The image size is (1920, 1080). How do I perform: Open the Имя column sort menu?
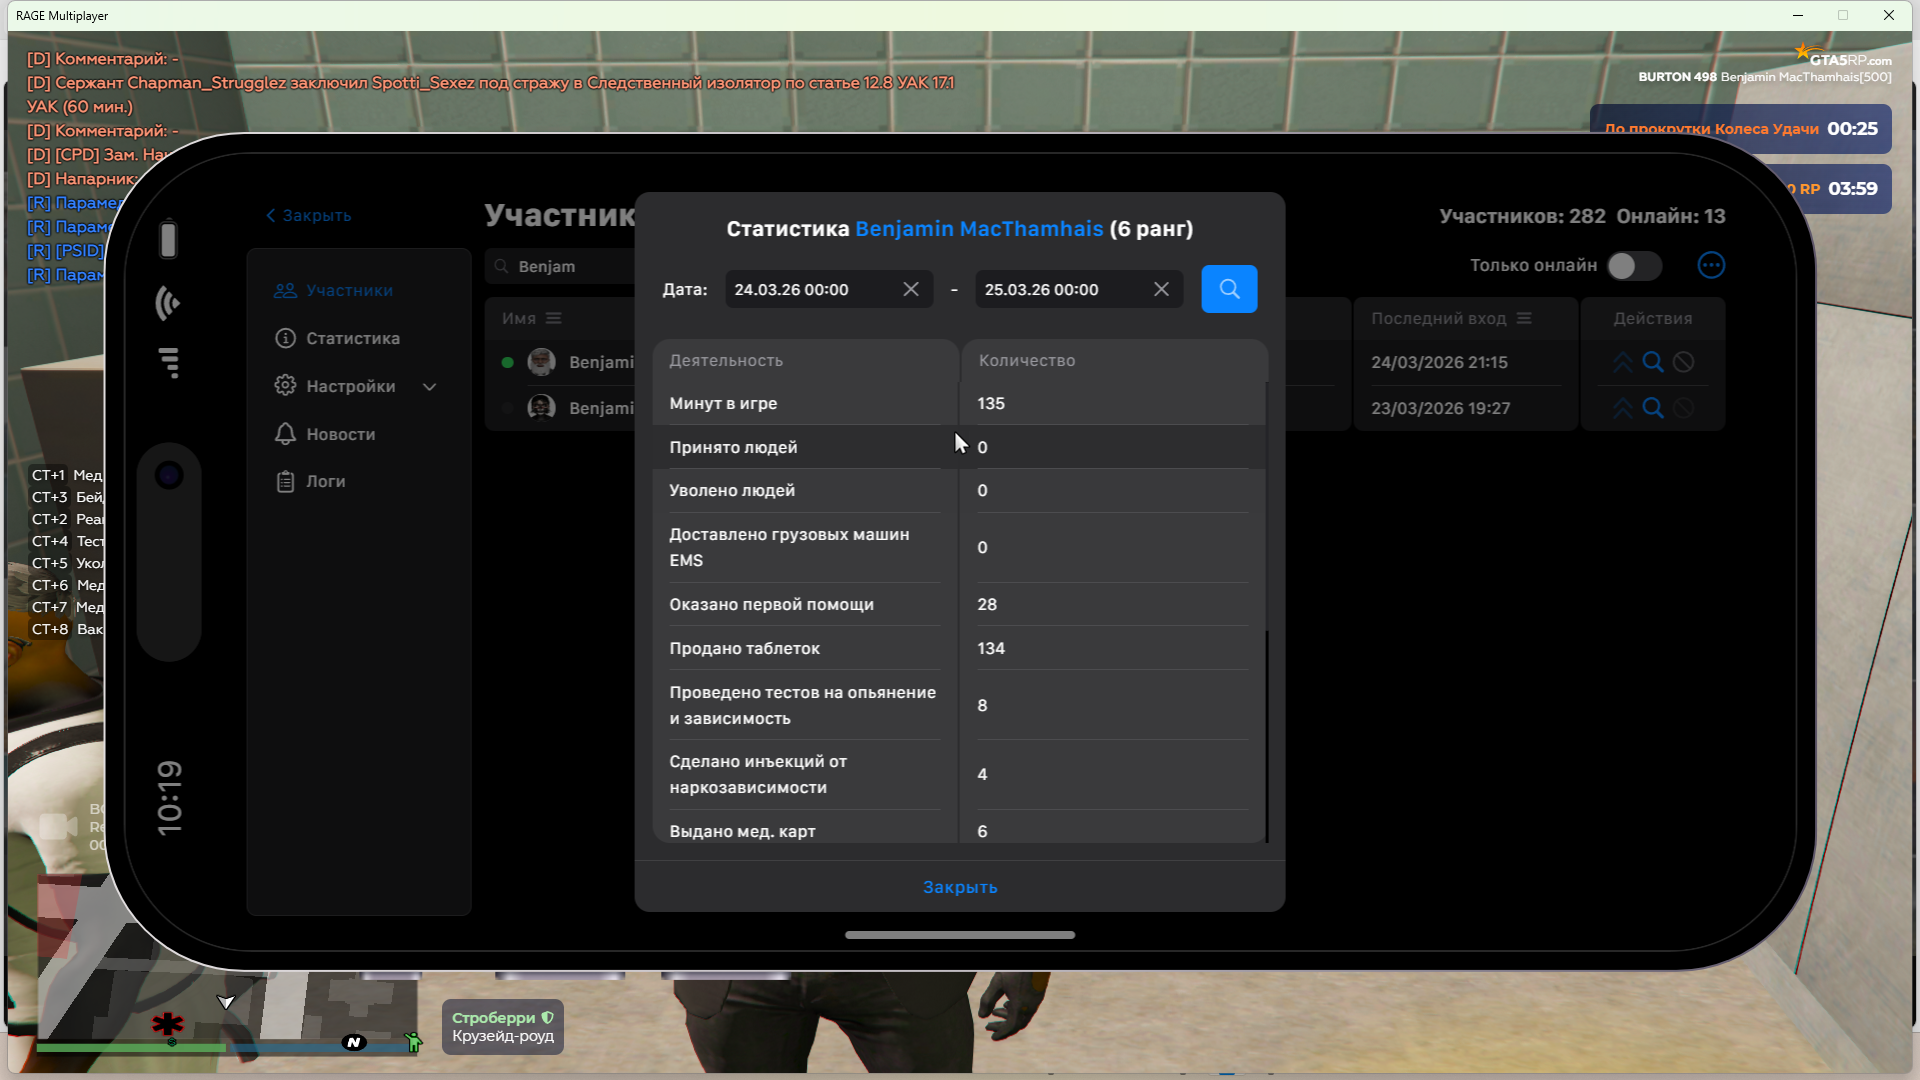tap(554, 318)
